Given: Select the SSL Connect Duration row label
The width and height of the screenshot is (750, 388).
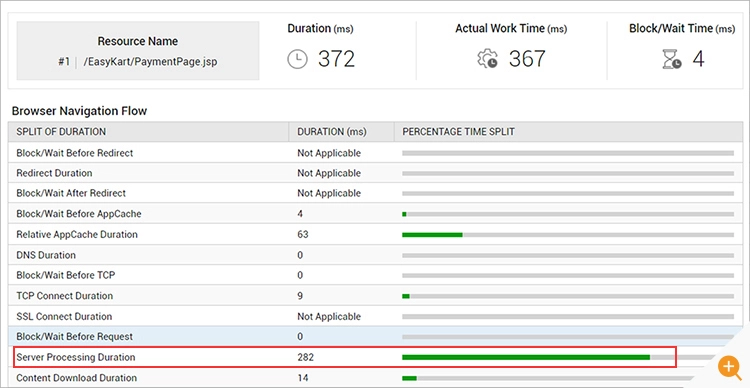Looking at the screenshot, I should pyautogui.click(x=64, y=316).
